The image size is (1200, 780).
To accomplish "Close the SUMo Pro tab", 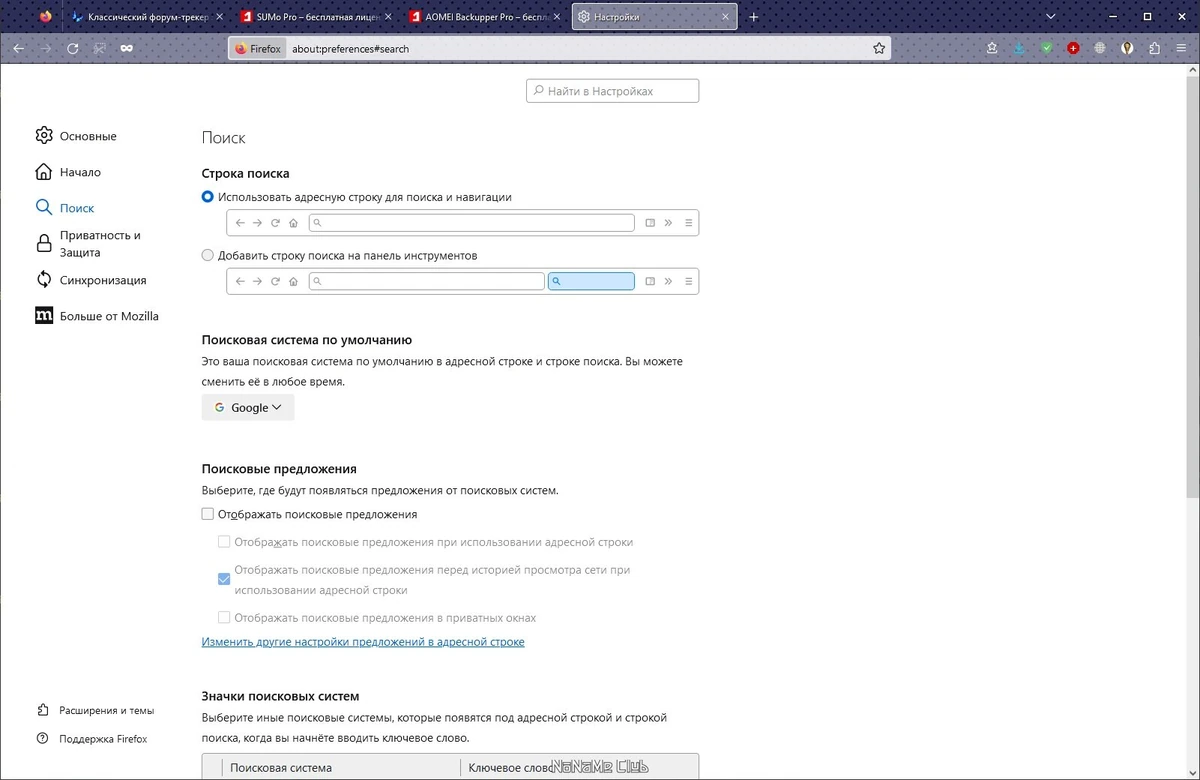I will click(388, 17).
